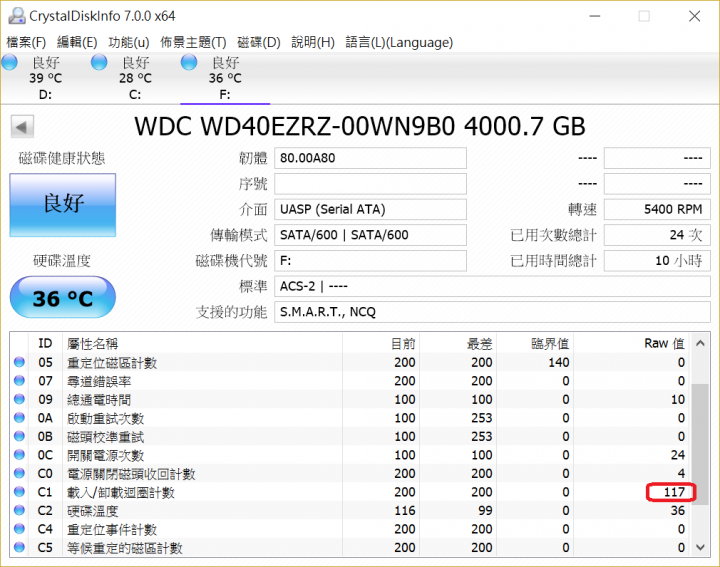Screen dimensions: 720x567
Task: Switch to the D: drive tab
Action: coord(45,79)
